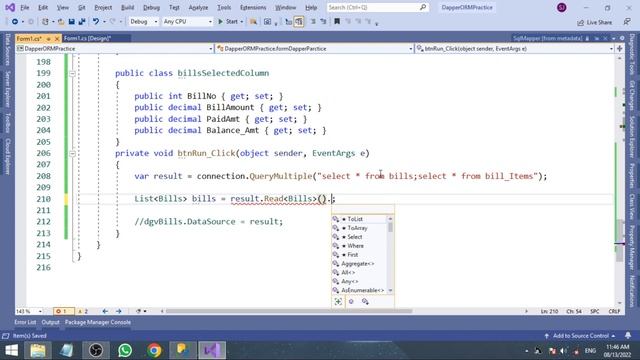Click the Save All toolbar icon

coord(82,22)
